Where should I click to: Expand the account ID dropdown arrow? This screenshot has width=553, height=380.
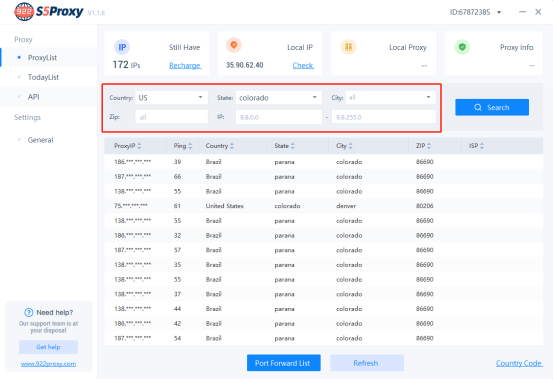(x=499, y=12)
